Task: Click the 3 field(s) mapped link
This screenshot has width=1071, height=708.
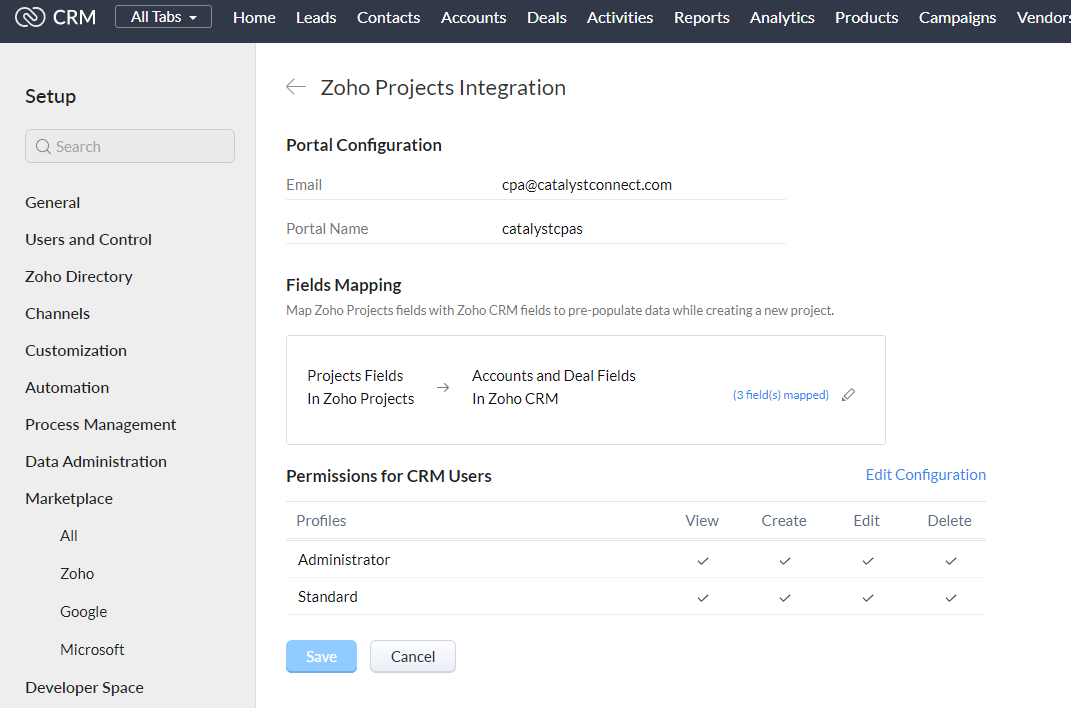Action: click(780, 395)
